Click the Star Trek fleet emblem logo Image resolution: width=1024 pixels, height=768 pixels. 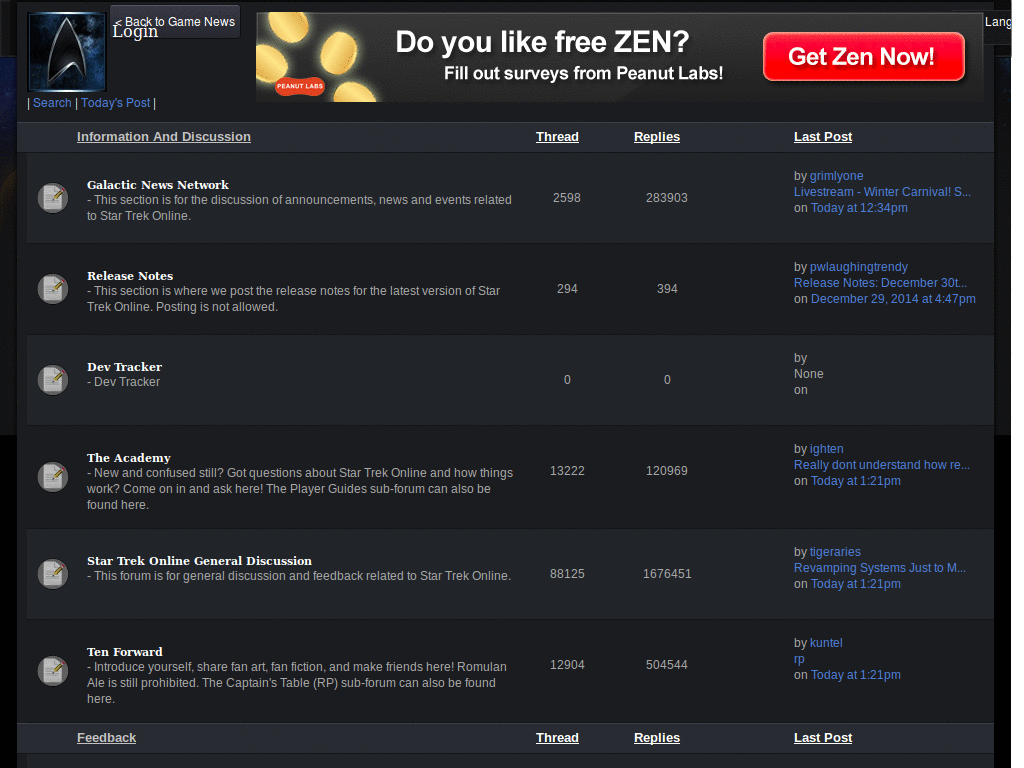(x=65, y=51)
